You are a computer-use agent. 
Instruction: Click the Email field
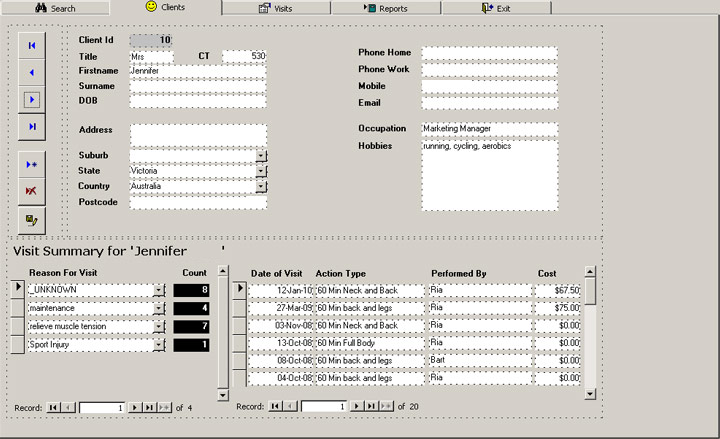tap(489, 103)
